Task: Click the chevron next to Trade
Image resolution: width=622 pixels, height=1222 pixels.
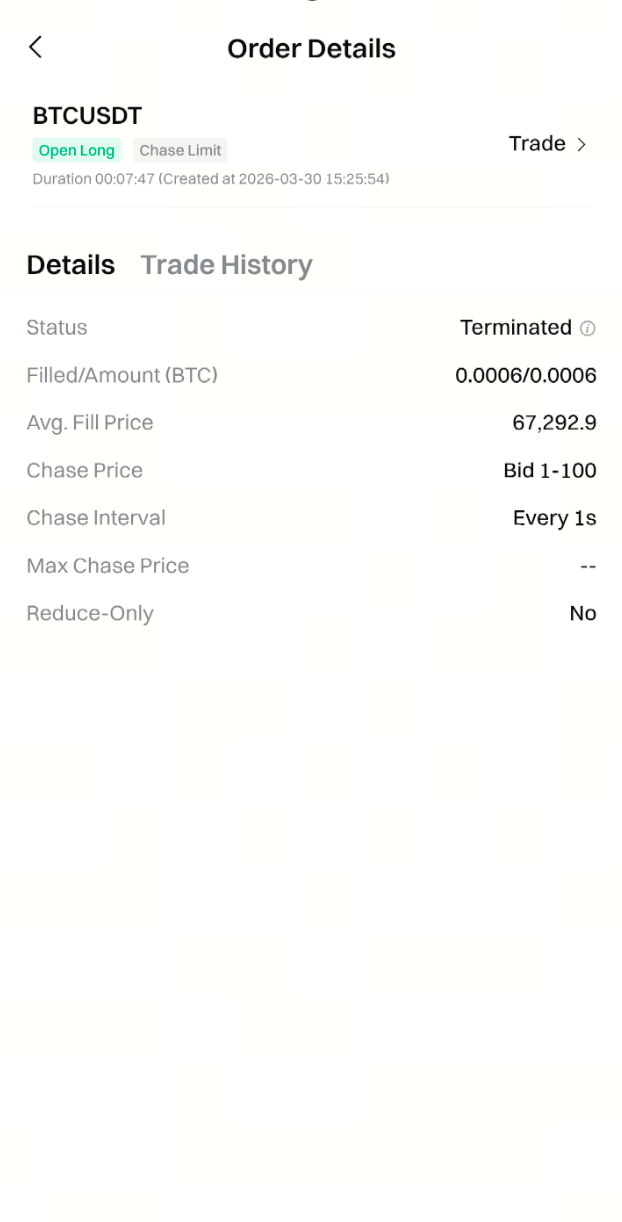Action: pos(582,145)
